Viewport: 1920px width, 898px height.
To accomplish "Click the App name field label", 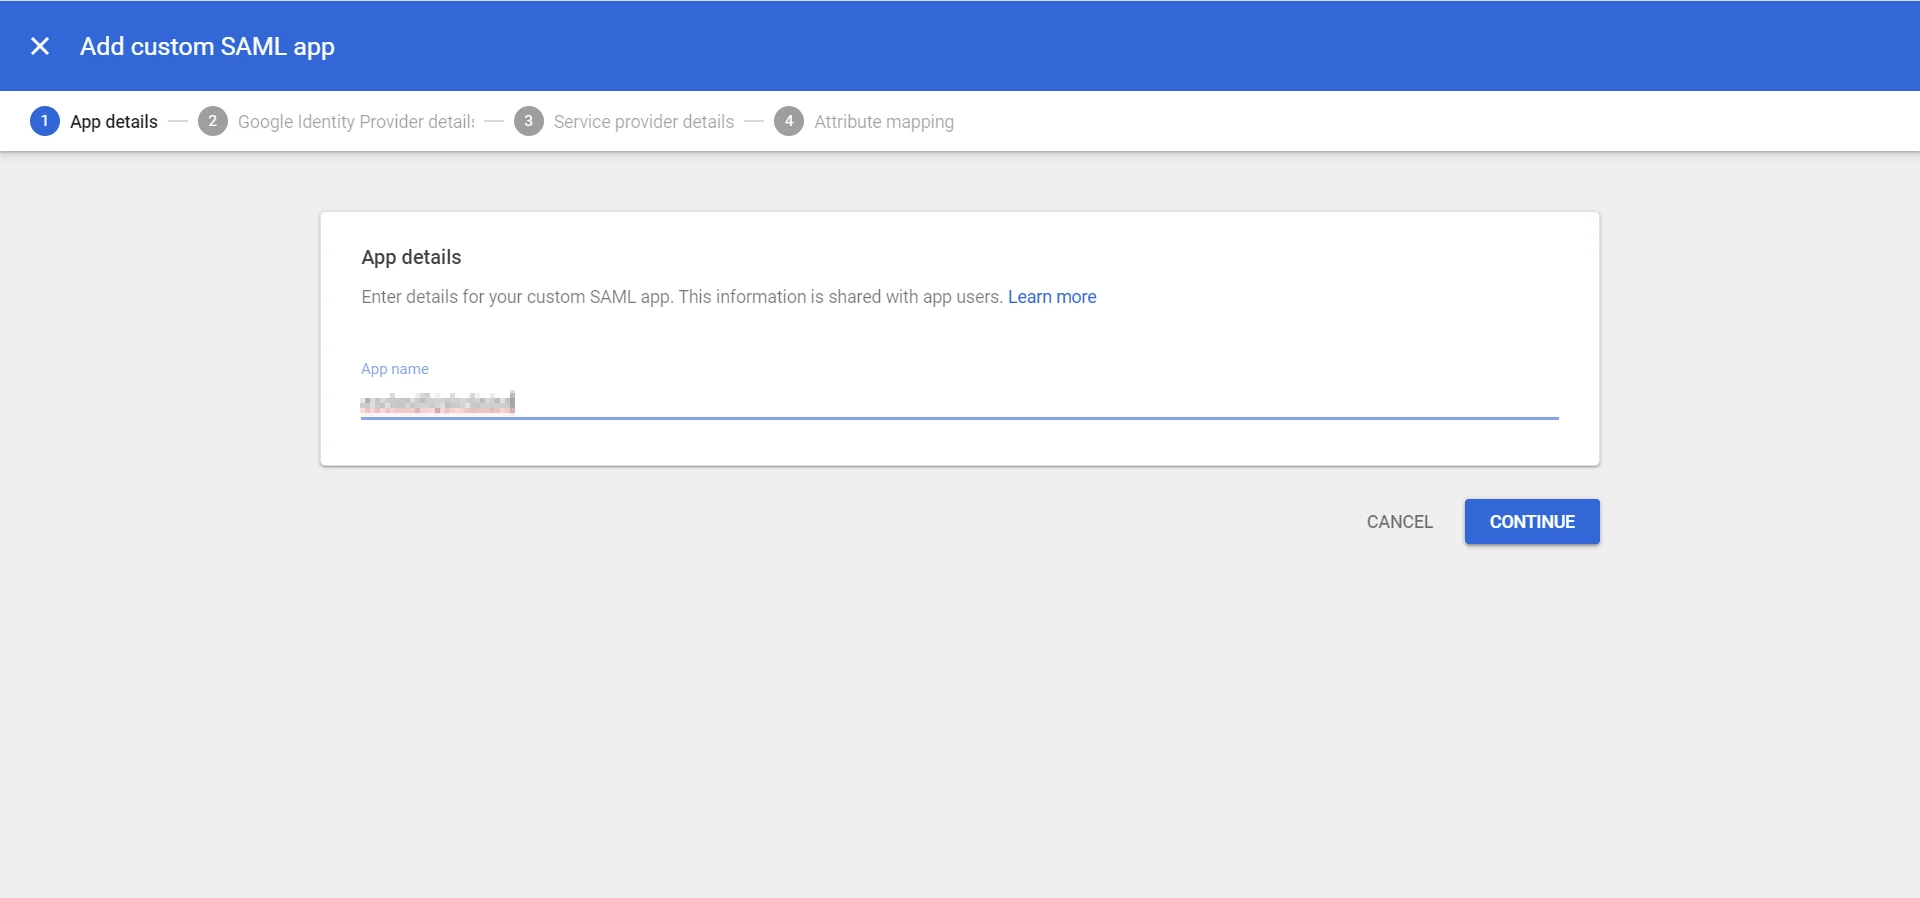I will pyautogui.click(x=394, y=369).
